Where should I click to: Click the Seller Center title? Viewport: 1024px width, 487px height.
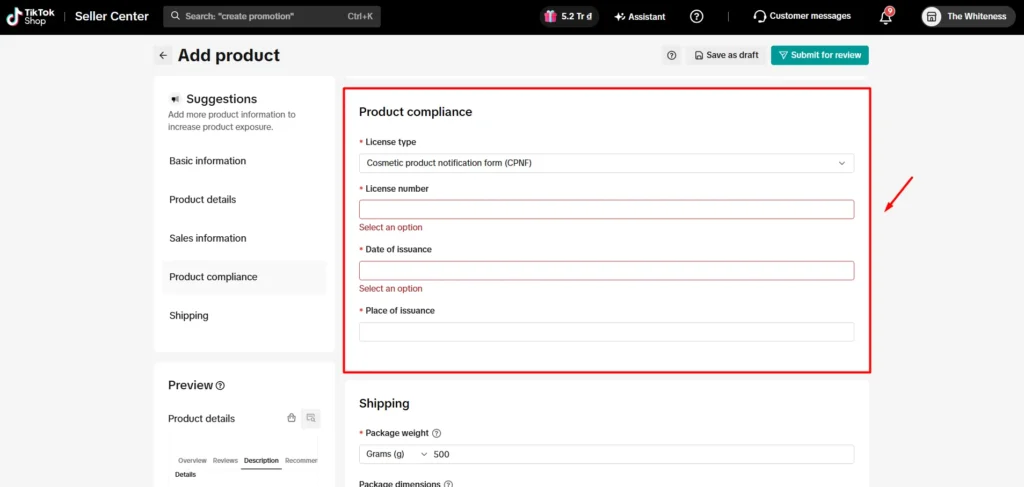[x=112, y=16]
